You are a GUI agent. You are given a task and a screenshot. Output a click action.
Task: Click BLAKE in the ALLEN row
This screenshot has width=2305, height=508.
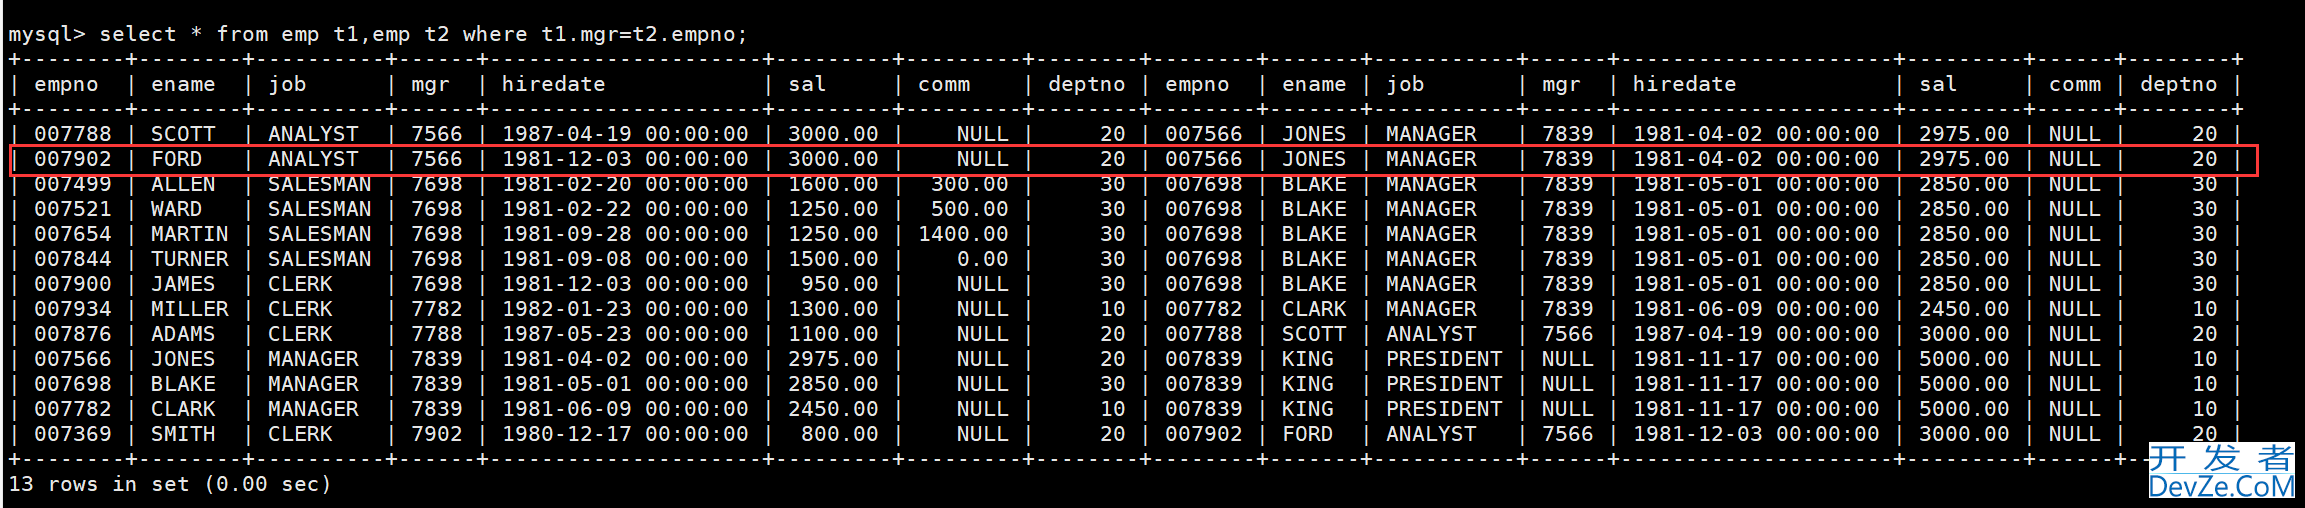(x=1314, y=184)
